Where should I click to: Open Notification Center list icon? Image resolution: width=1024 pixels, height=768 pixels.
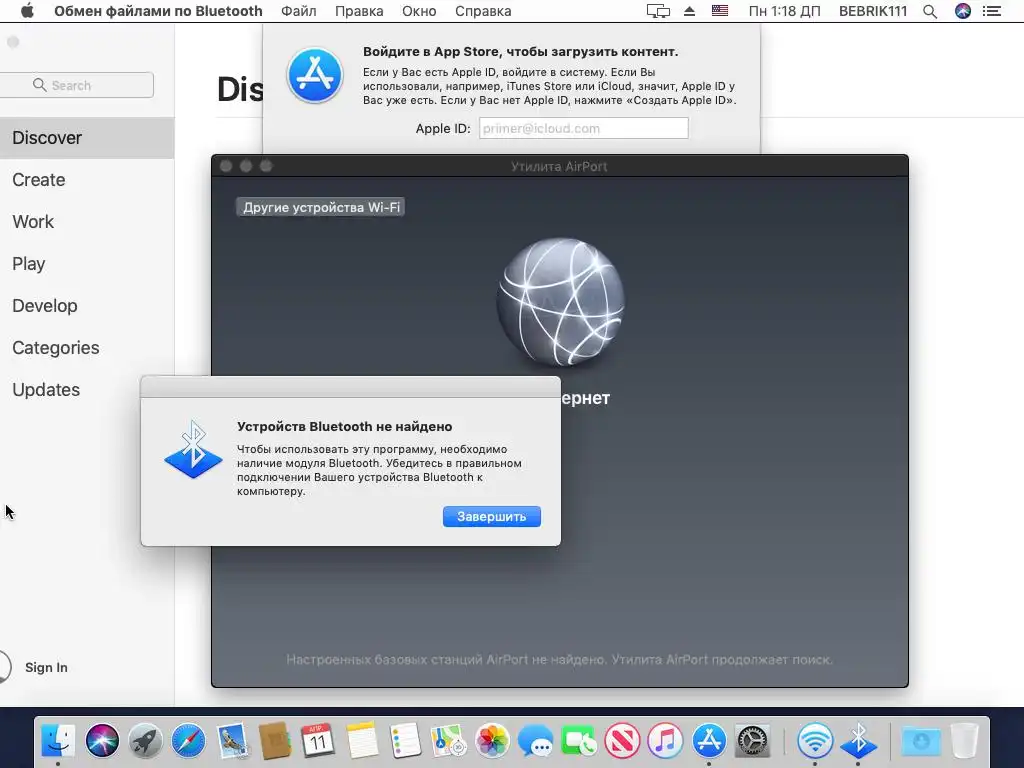[x=992, y=11]
